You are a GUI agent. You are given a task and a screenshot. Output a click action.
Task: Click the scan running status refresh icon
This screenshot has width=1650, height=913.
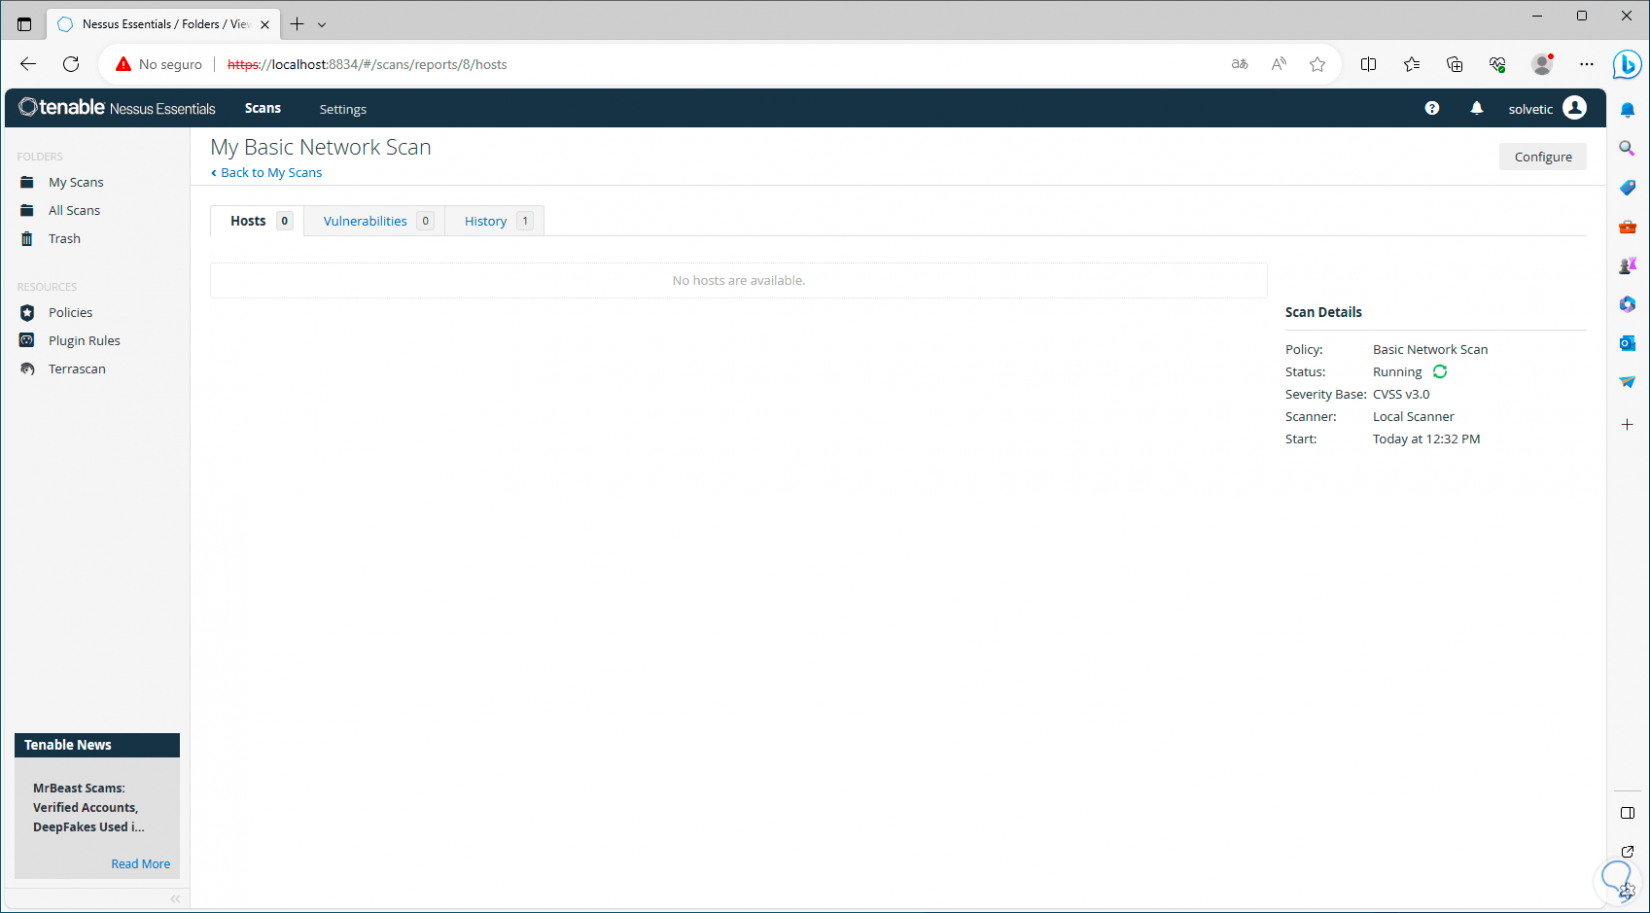click(1440, 372)
